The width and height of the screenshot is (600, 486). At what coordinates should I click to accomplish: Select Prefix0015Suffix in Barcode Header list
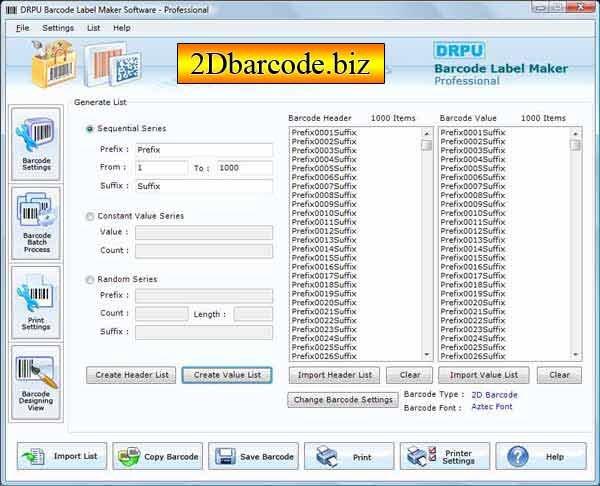click(x=324, y=258)
